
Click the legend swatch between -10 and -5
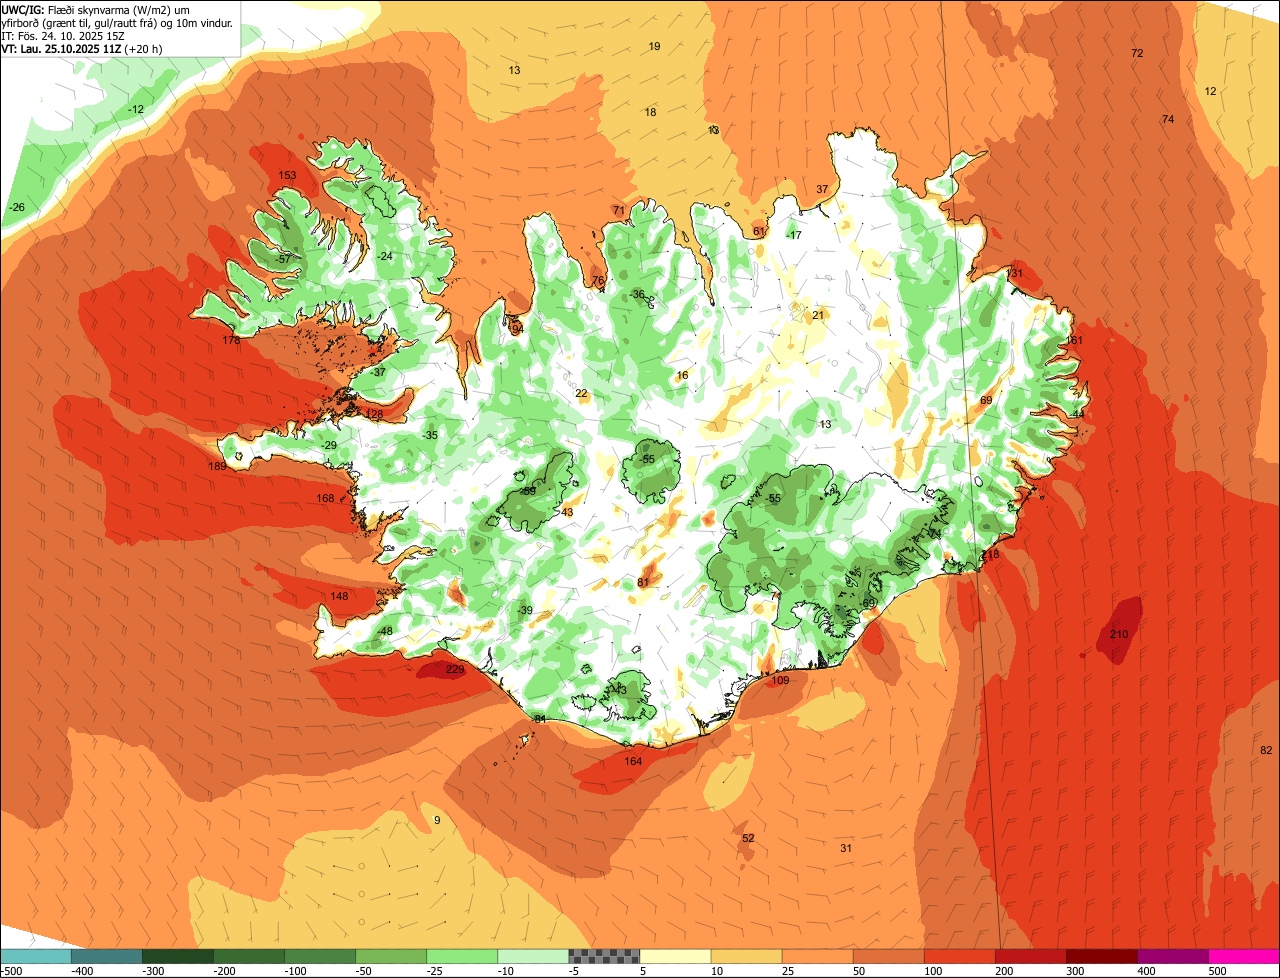533,957
